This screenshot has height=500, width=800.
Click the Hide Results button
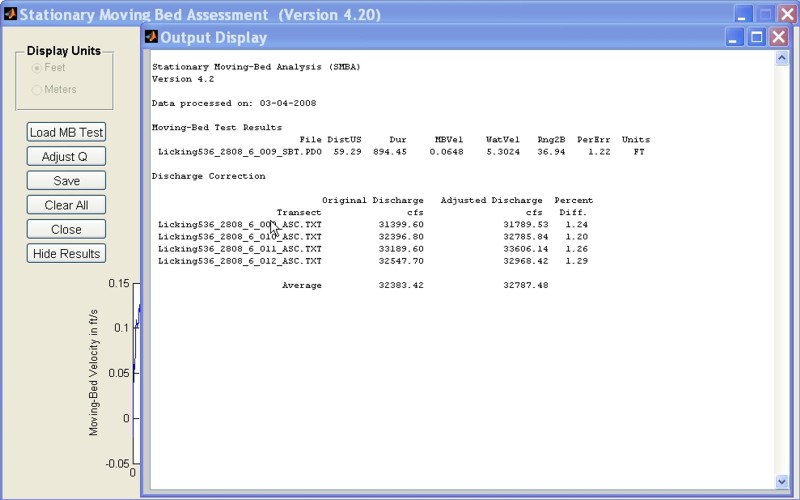(x=66, y=254)
